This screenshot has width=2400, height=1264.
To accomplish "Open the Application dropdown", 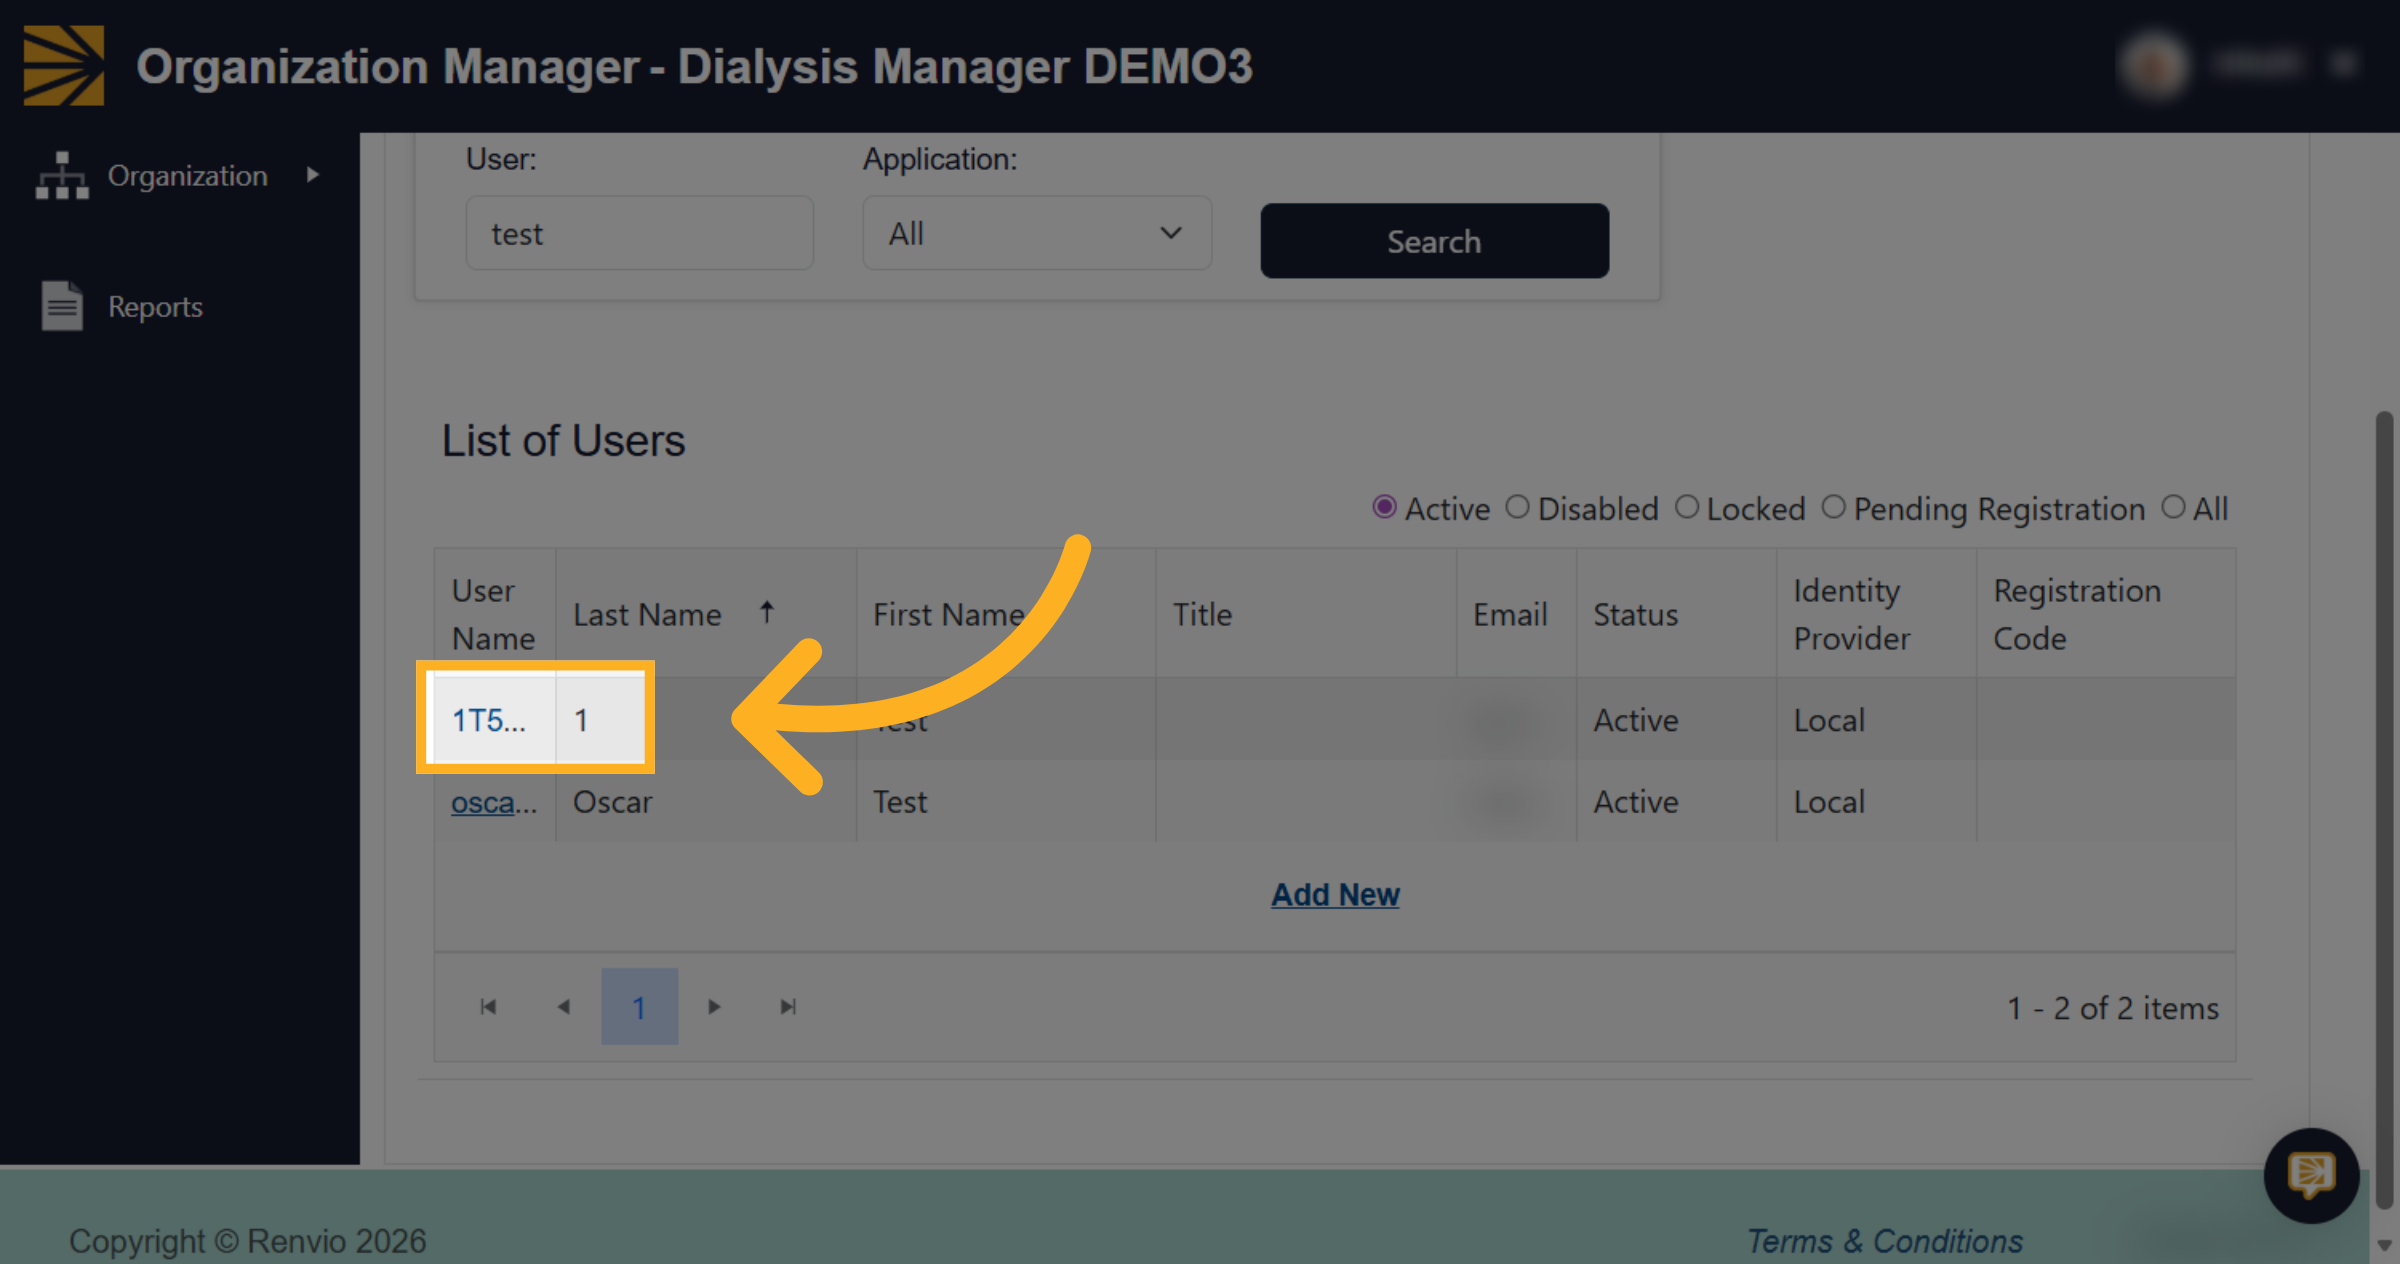I will point(1037,233).
